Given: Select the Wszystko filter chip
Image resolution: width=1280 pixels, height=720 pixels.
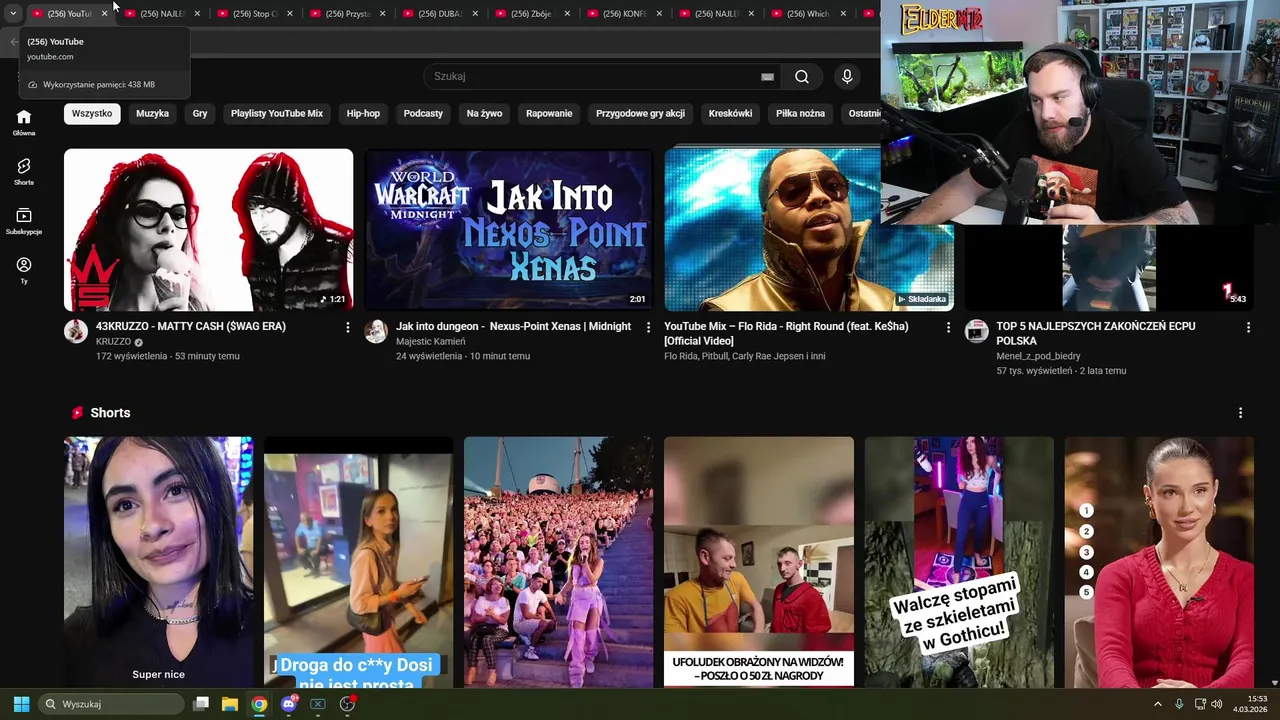Looking at the screenshot, I should point(92,114).
